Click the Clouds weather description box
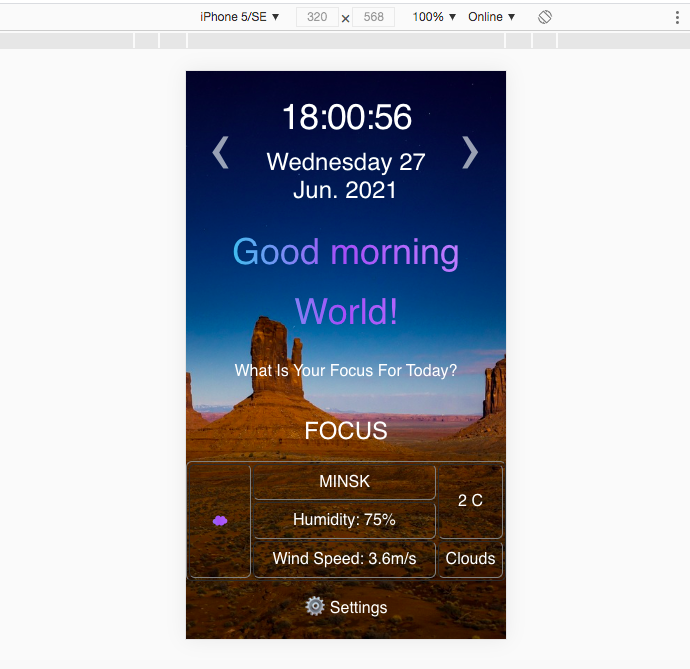Viewport: 690px width, 669px height. [470, 559]
